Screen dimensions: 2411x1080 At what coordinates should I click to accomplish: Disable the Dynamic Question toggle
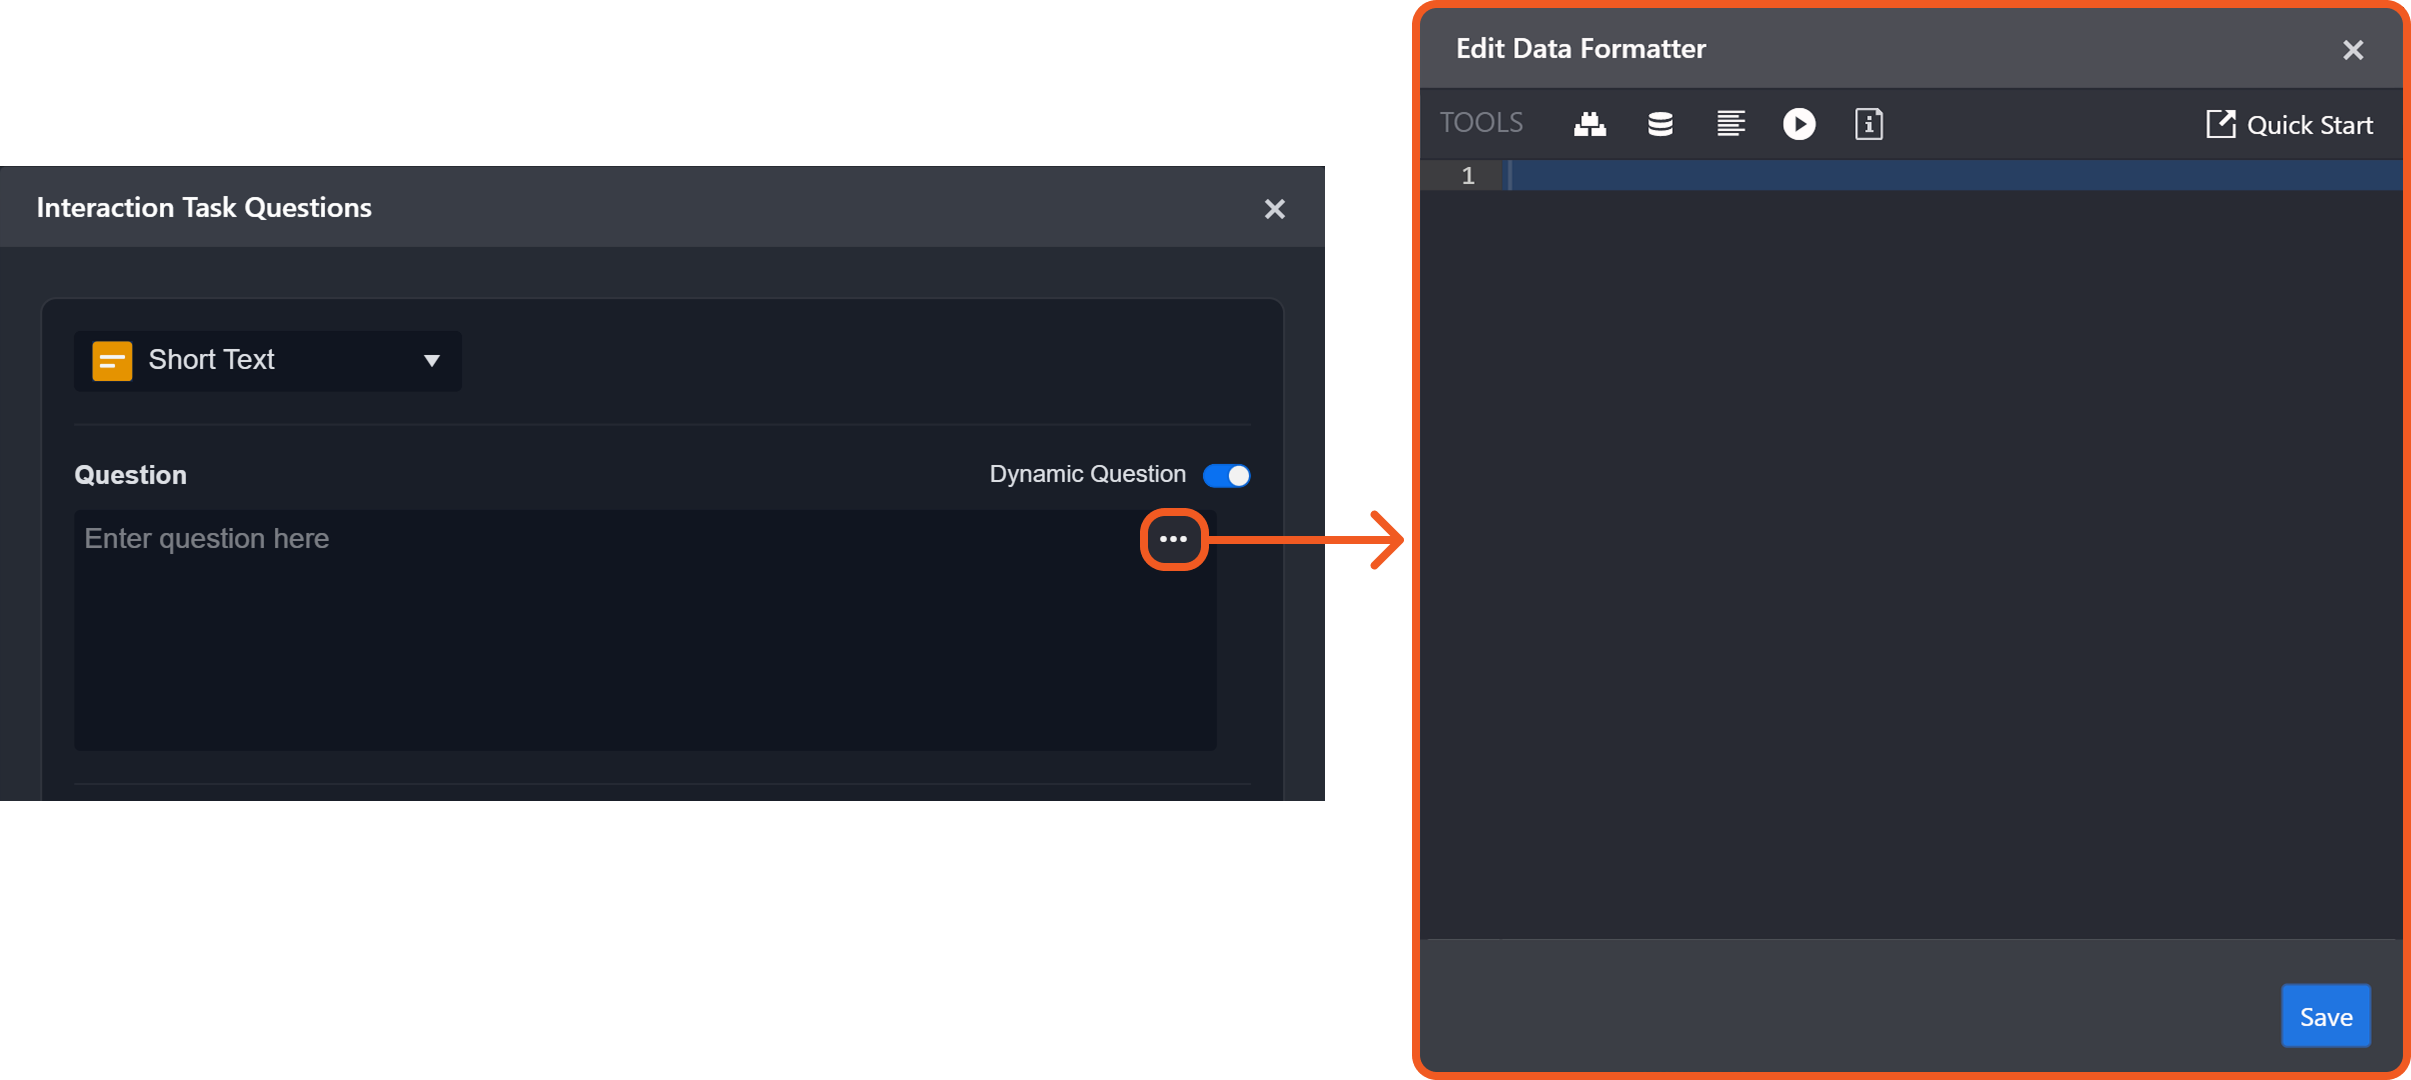[1226, 475]
